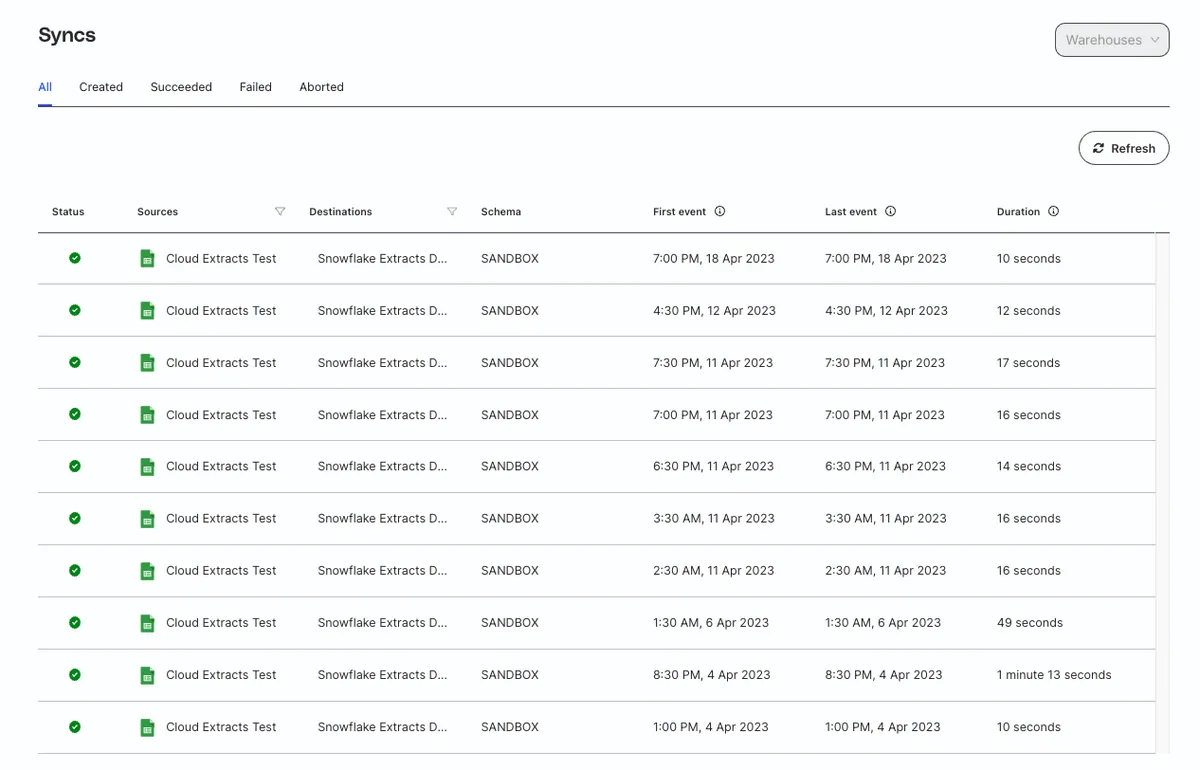Click status checkmark for 11 Apr 2:30 AM sync

74,570
